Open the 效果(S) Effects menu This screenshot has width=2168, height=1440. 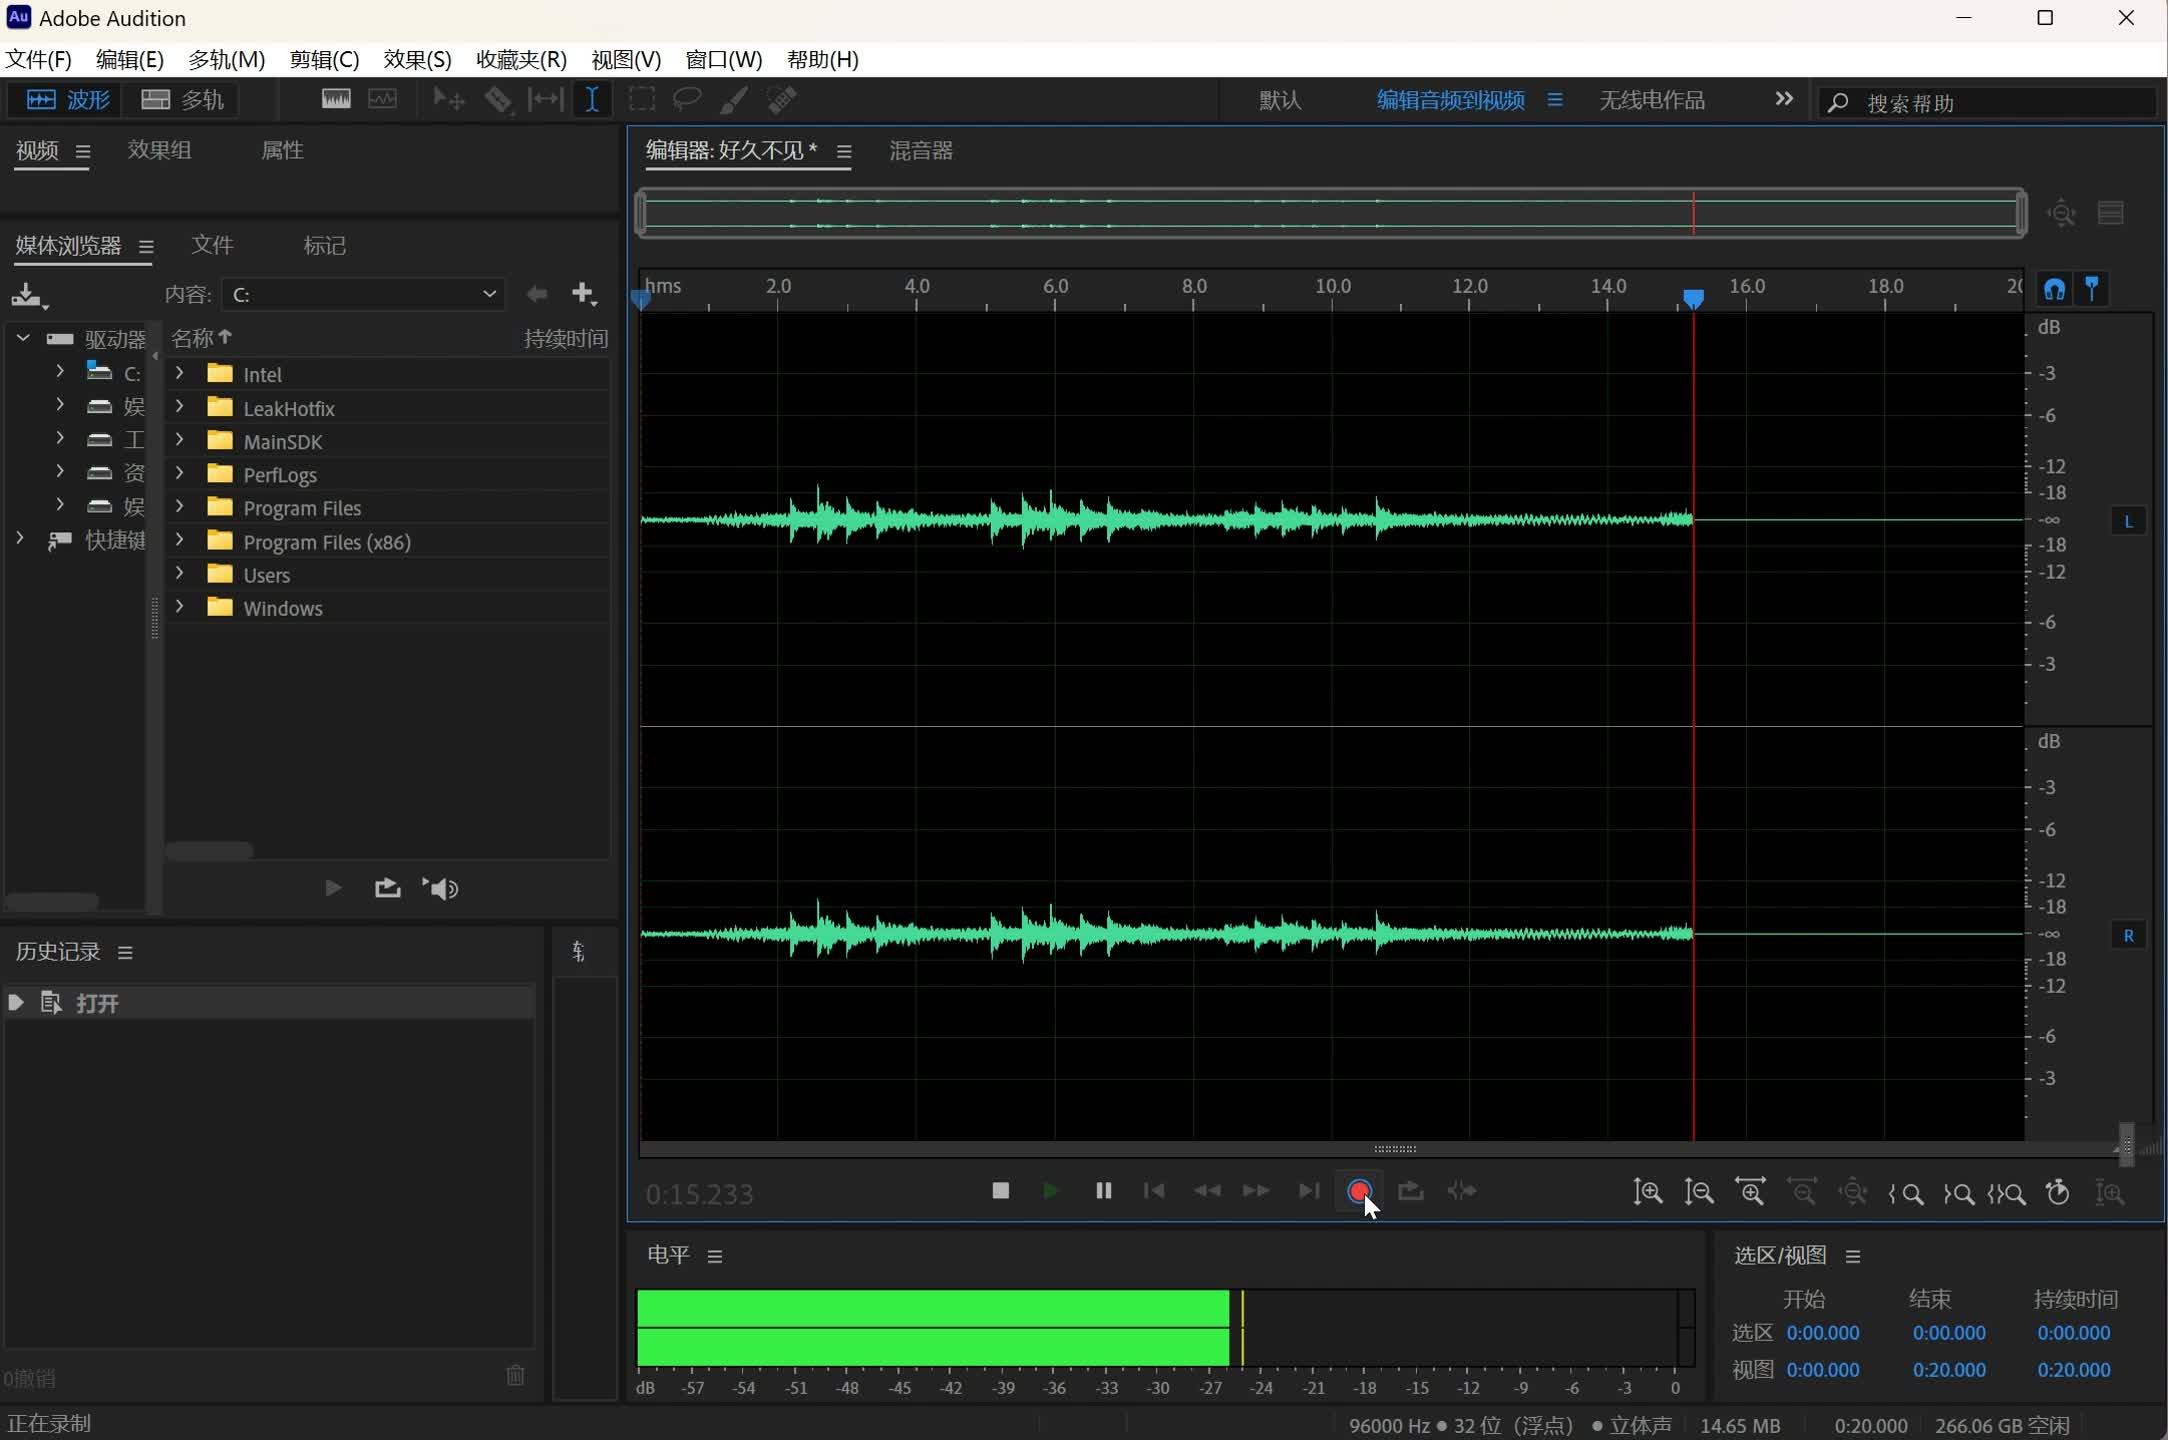pyautogui.click(x=417, y=60)
